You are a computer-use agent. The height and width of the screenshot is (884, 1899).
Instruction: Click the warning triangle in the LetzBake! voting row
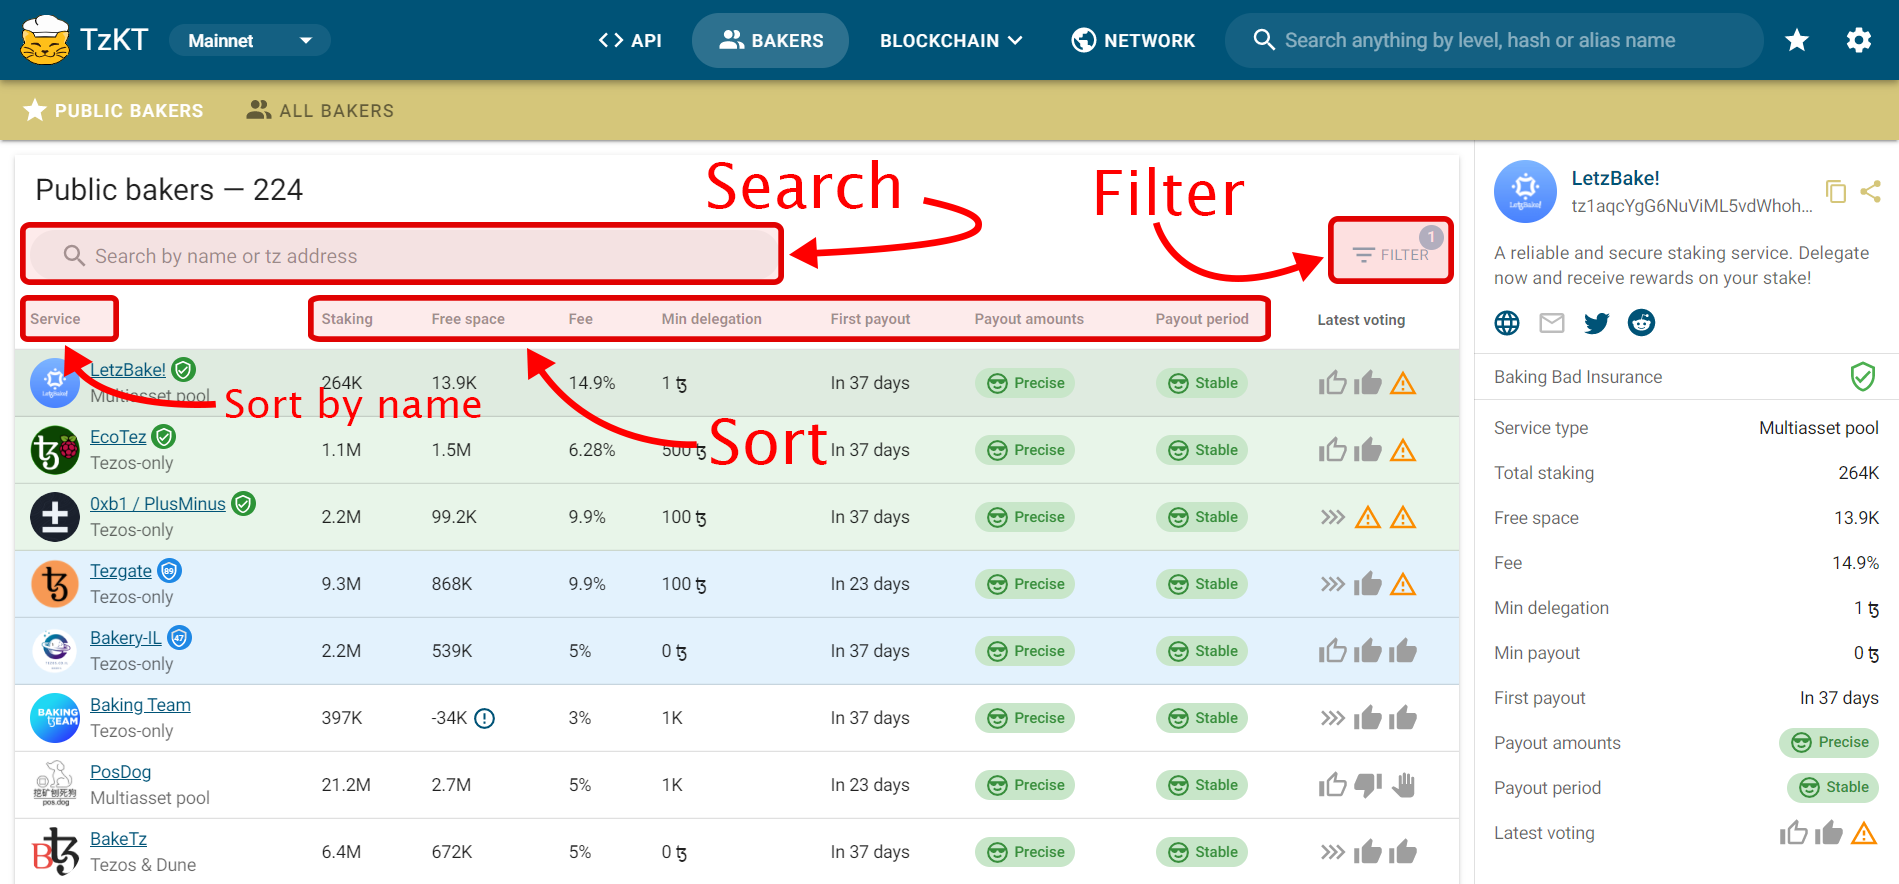(1403, 383)
